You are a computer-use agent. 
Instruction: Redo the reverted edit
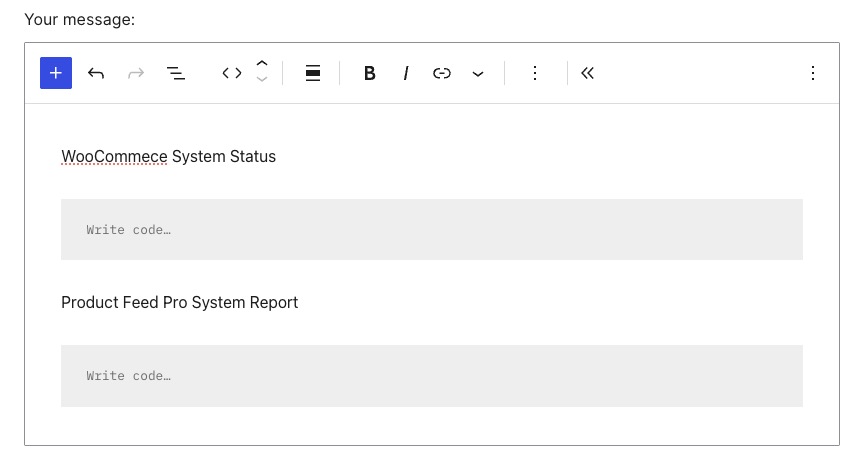136,73
